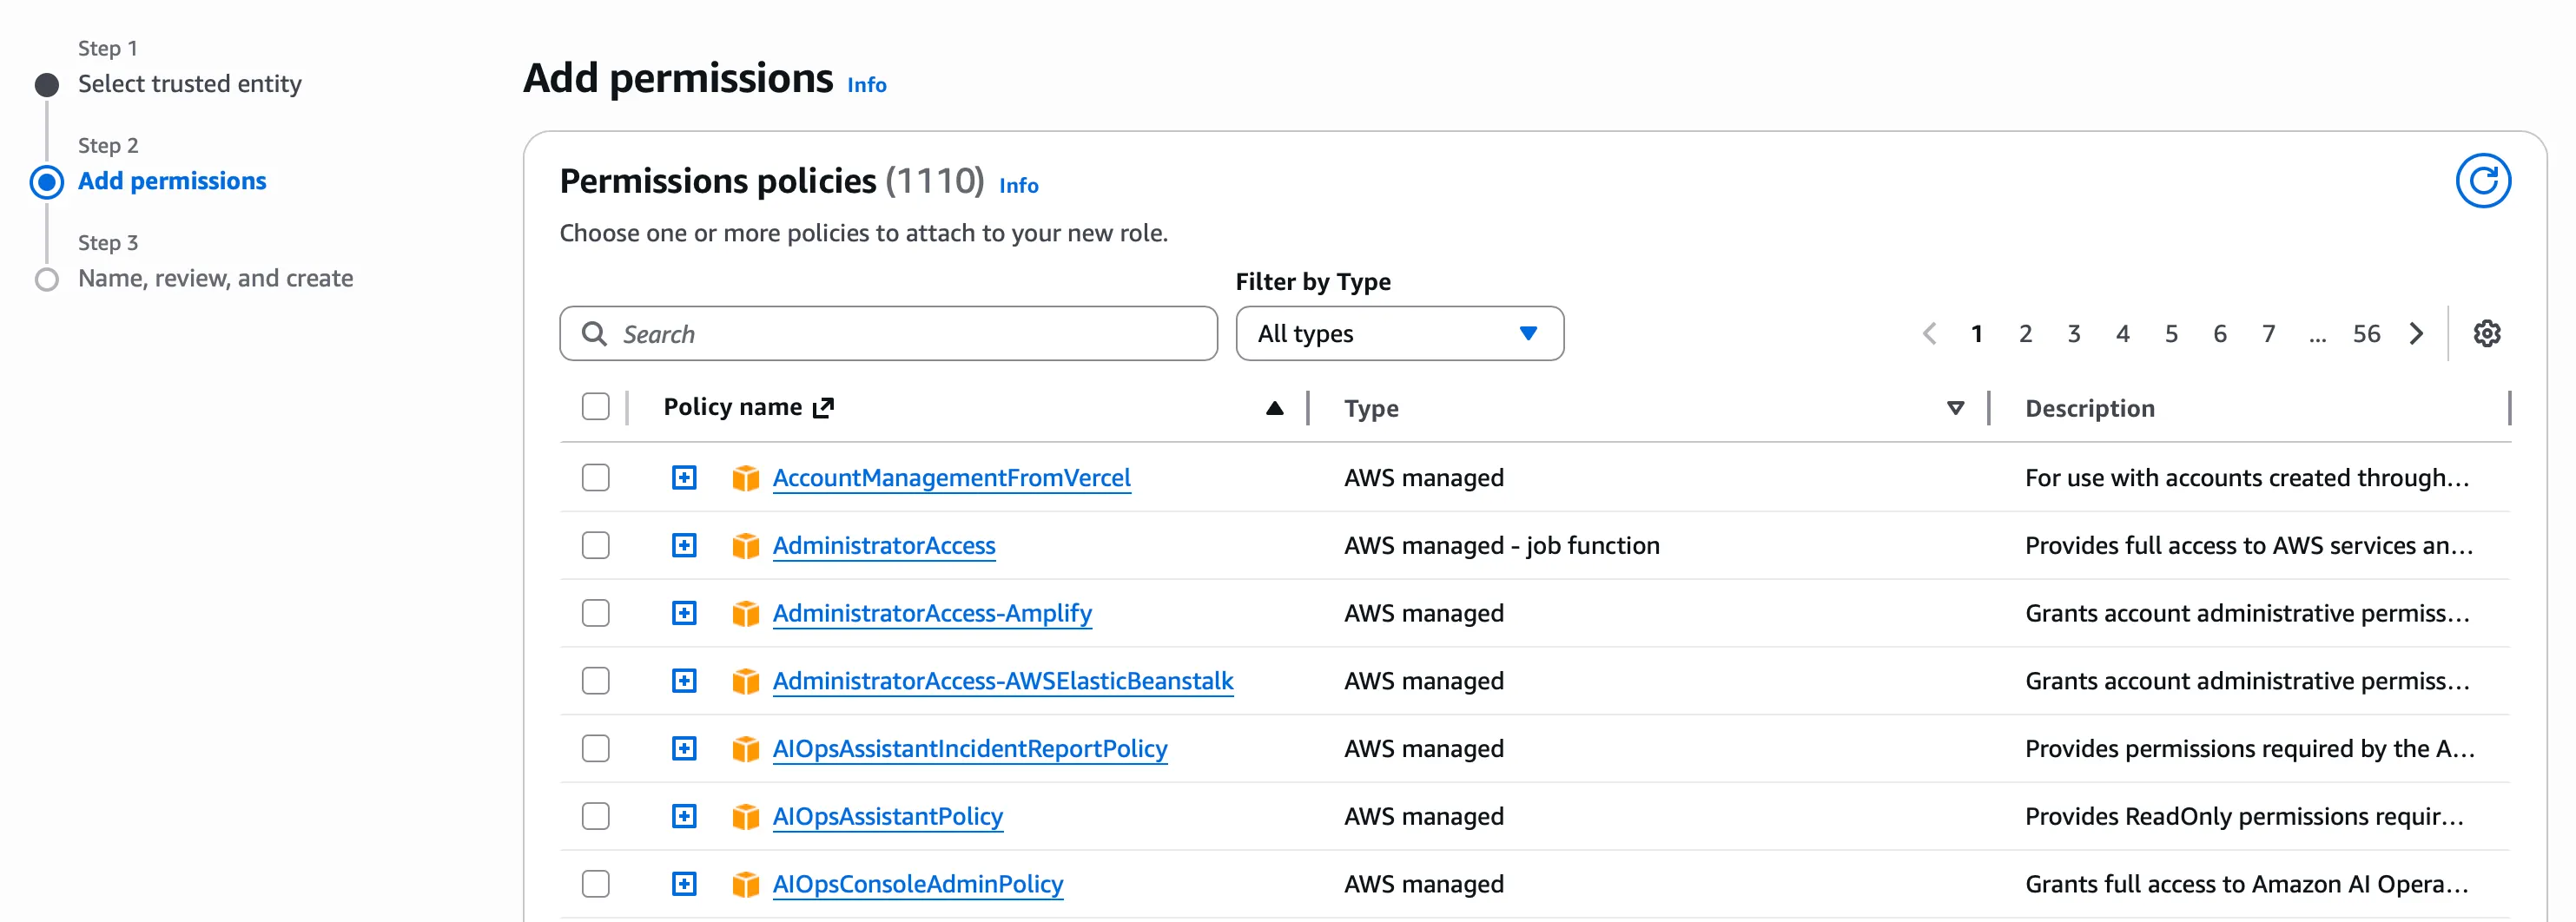This screenshot has width=2576, height=922.
Task: Open the Filter by Type dropdown
Action: pos(1398,333)
